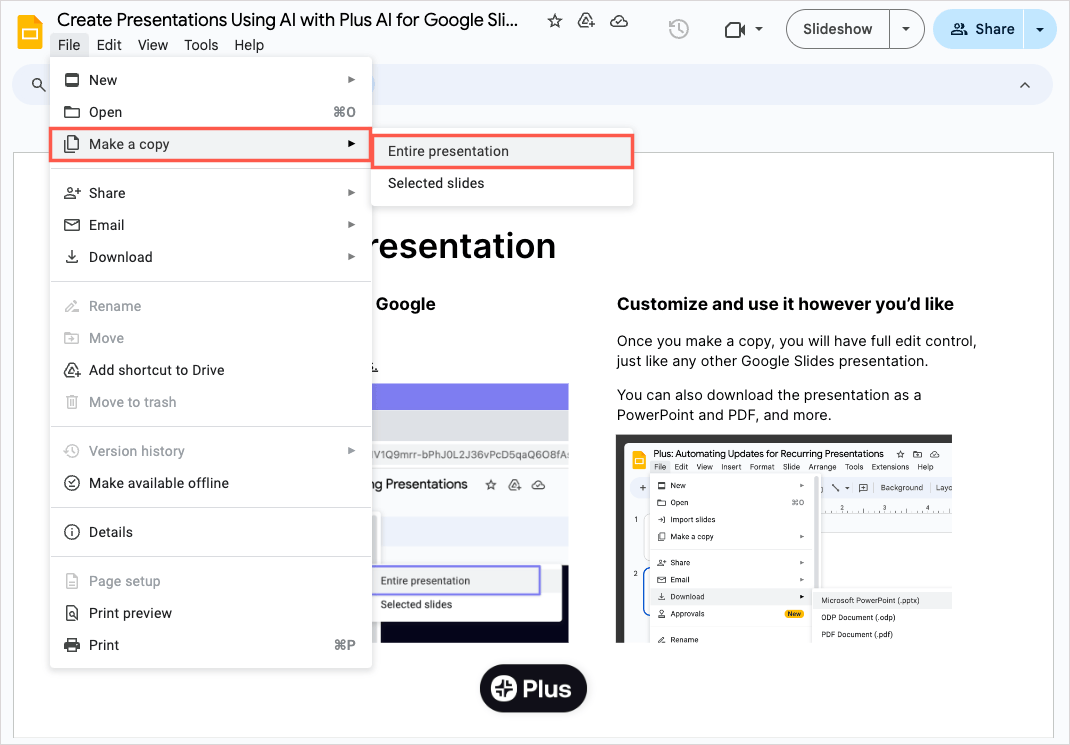
Task: Open Share options dropdown arrow
Action: pos(1040,29)
